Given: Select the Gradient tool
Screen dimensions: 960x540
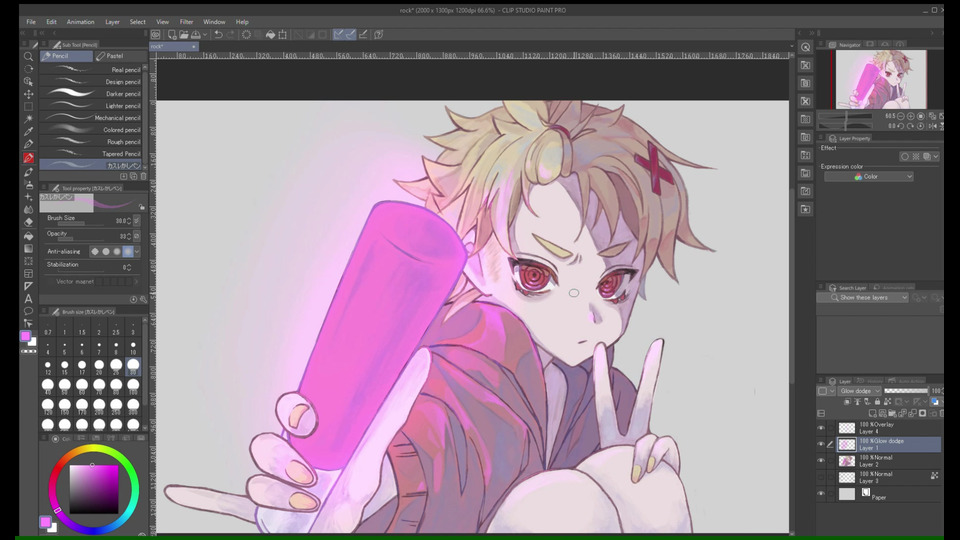Looking at the screenshot, I should (x=28, y=249).
